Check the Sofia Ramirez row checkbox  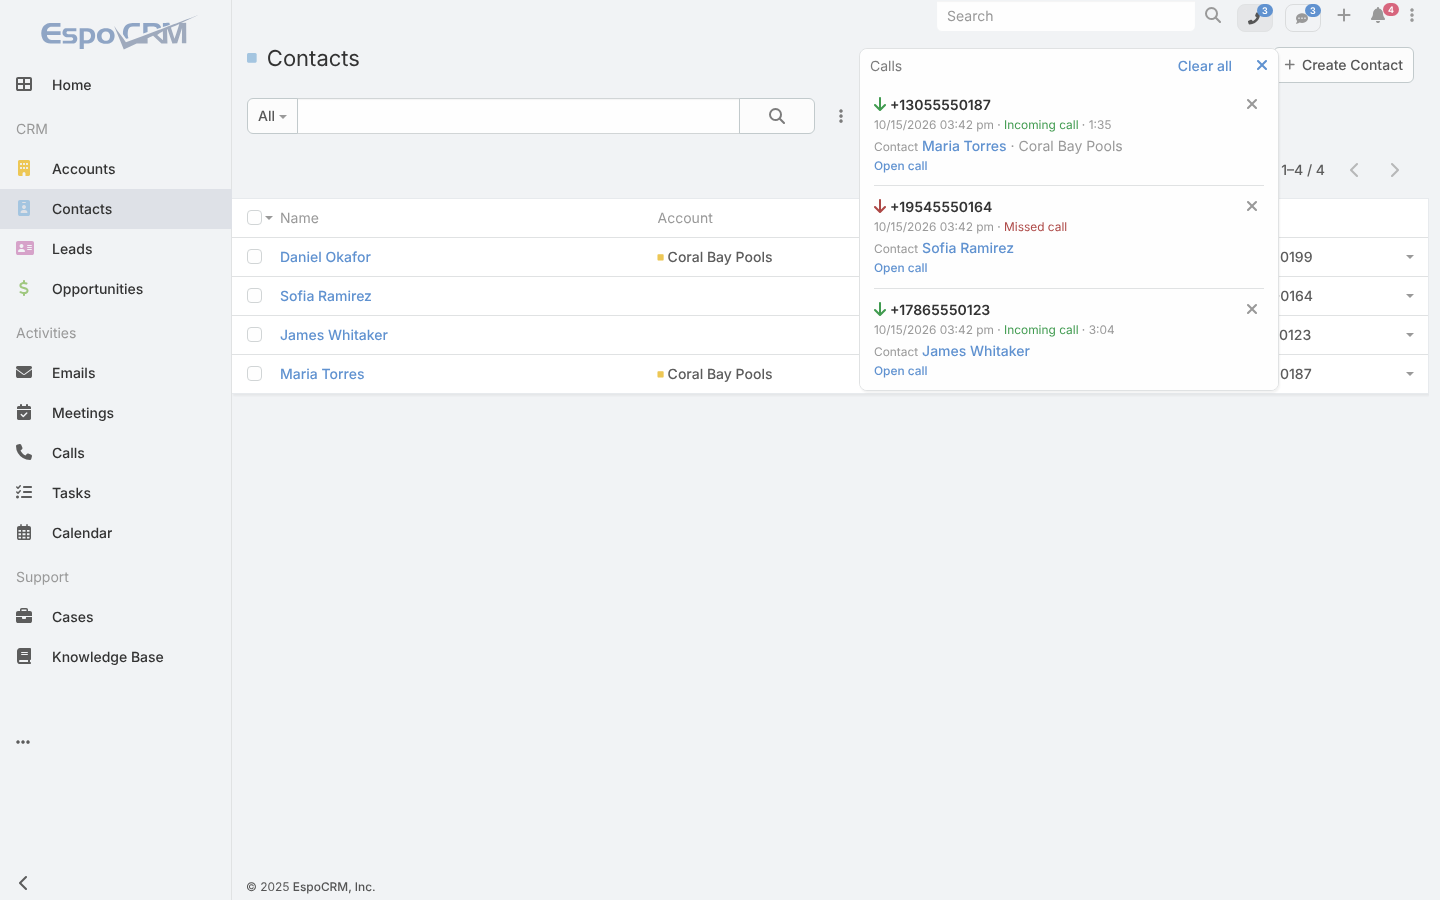pos(254,296)
